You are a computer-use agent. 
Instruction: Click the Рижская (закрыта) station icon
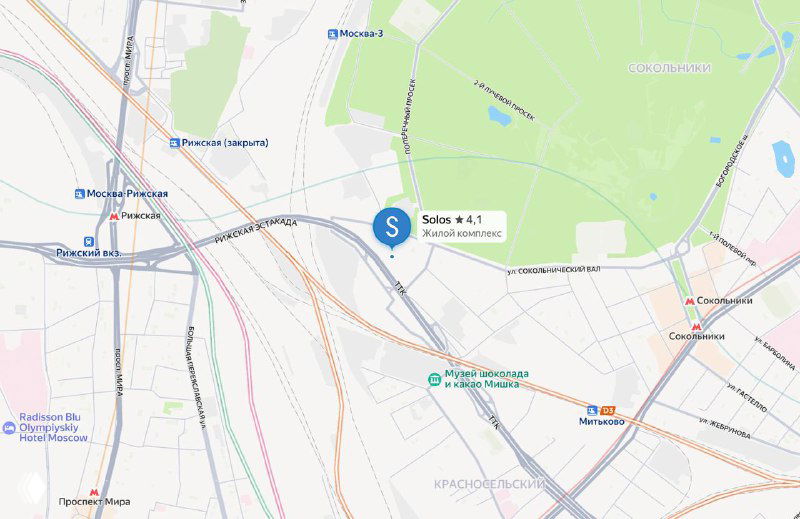[175, 143]
